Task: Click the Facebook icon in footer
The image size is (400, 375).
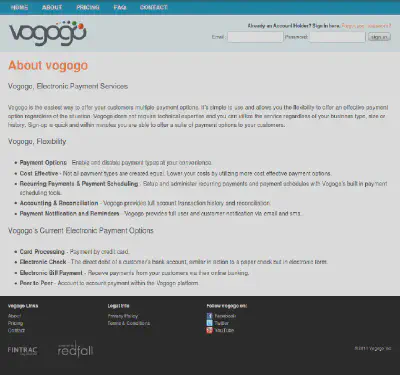Action: [209, 316]
